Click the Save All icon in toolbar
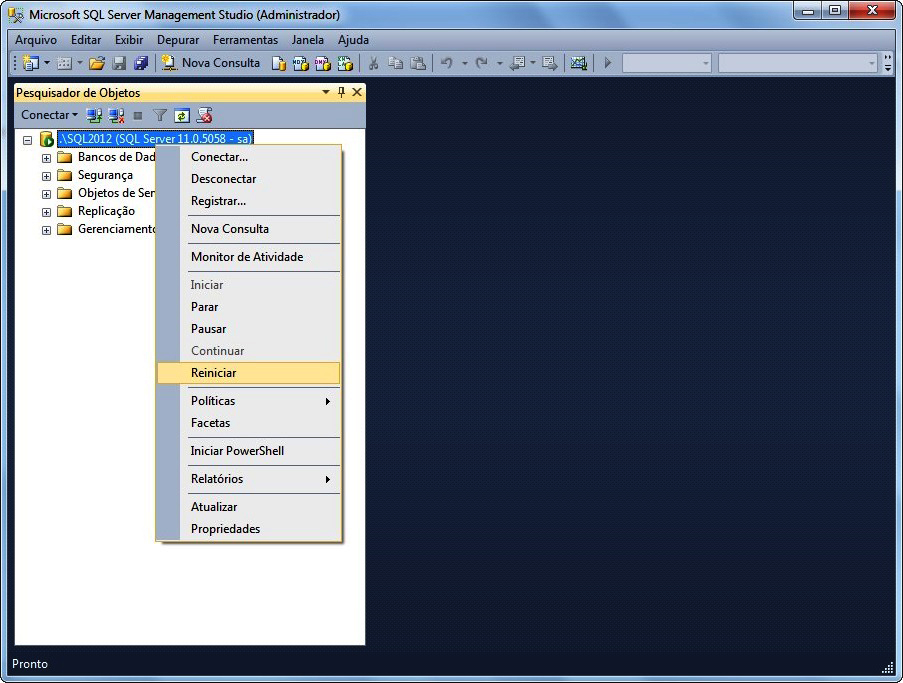 [141, 63]
